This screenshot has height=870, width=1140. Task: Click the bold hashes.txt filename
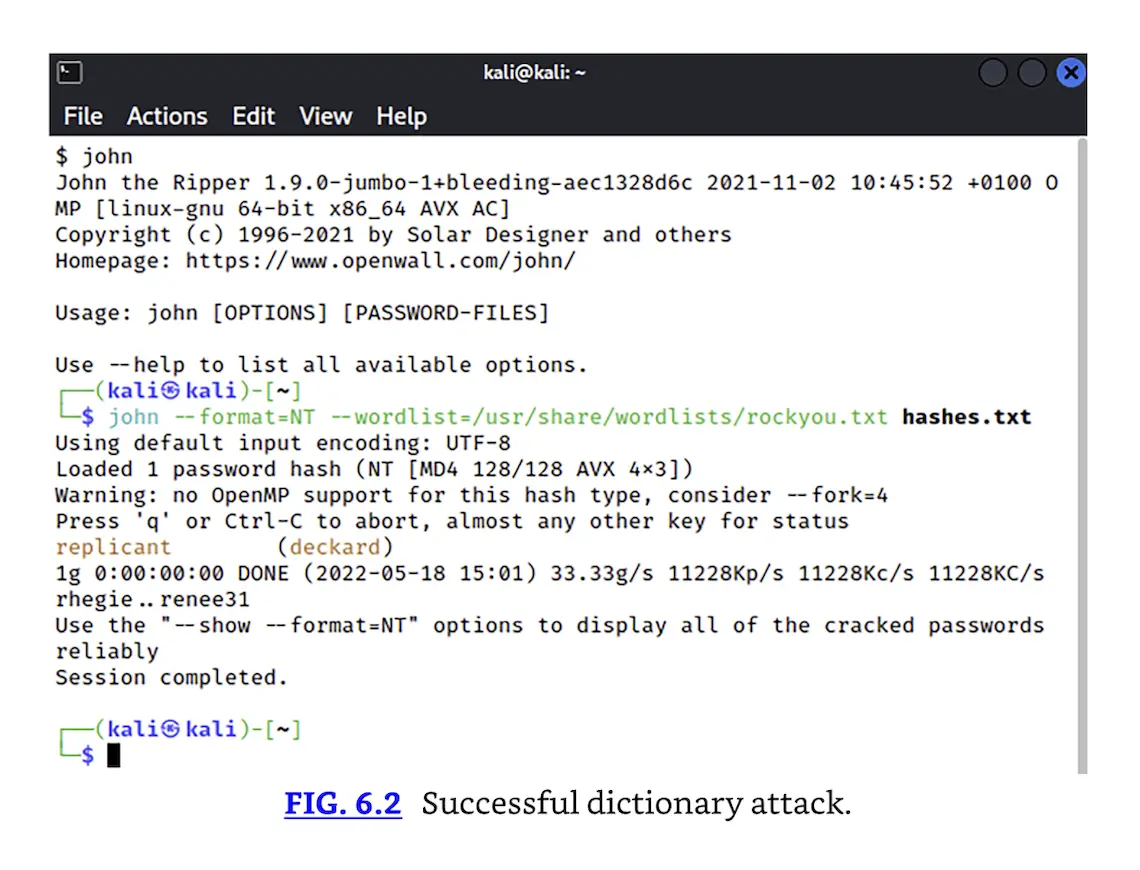[966, 417]
